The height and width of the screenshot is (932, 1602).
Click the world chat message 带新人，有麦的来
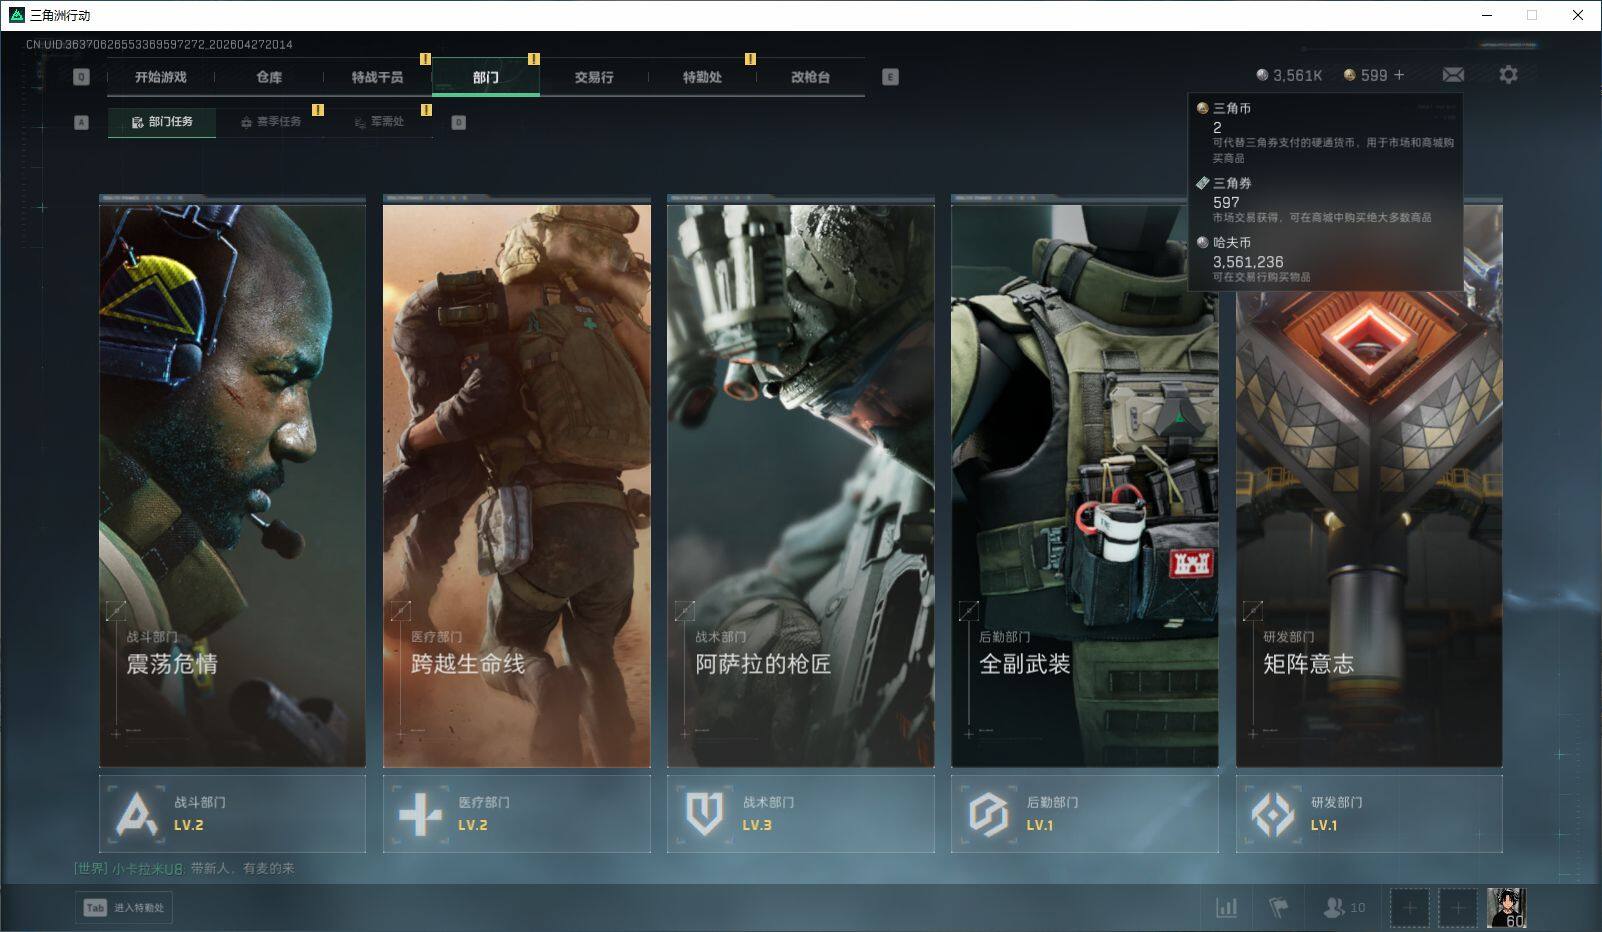tap(243, 869)
